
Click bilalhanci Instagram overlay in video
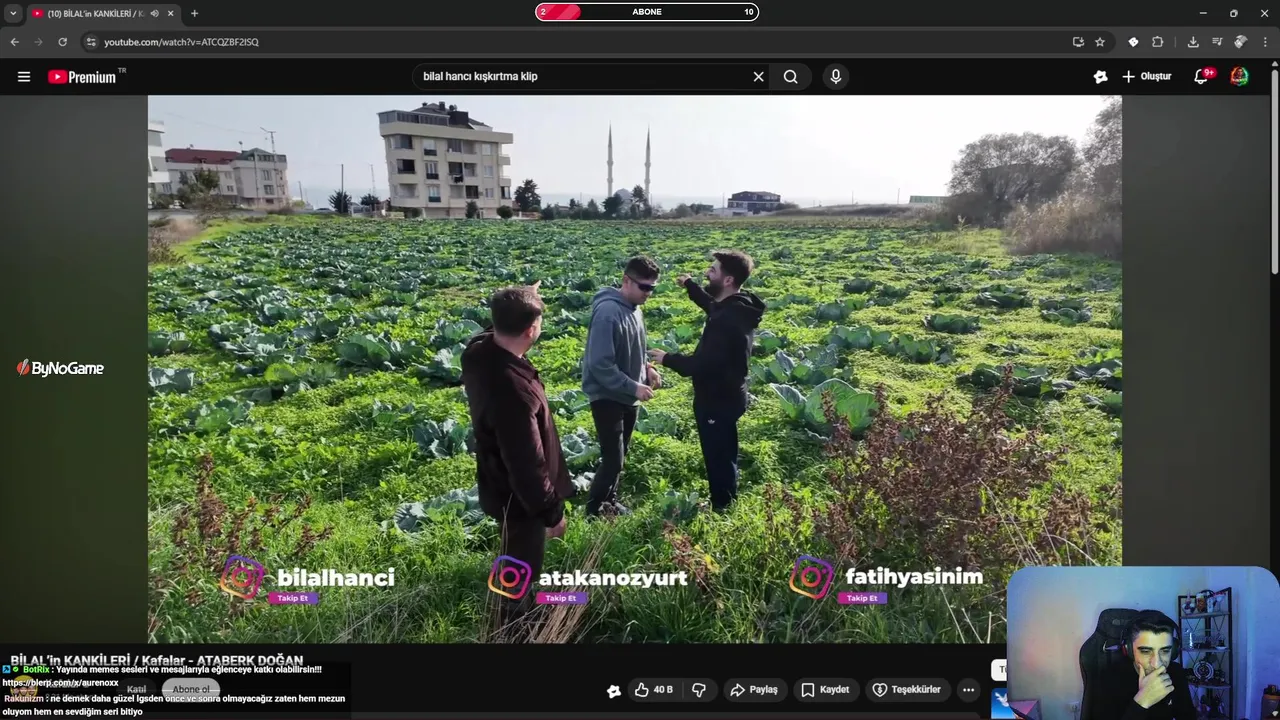pyautogui.click(x=307, y=579)
